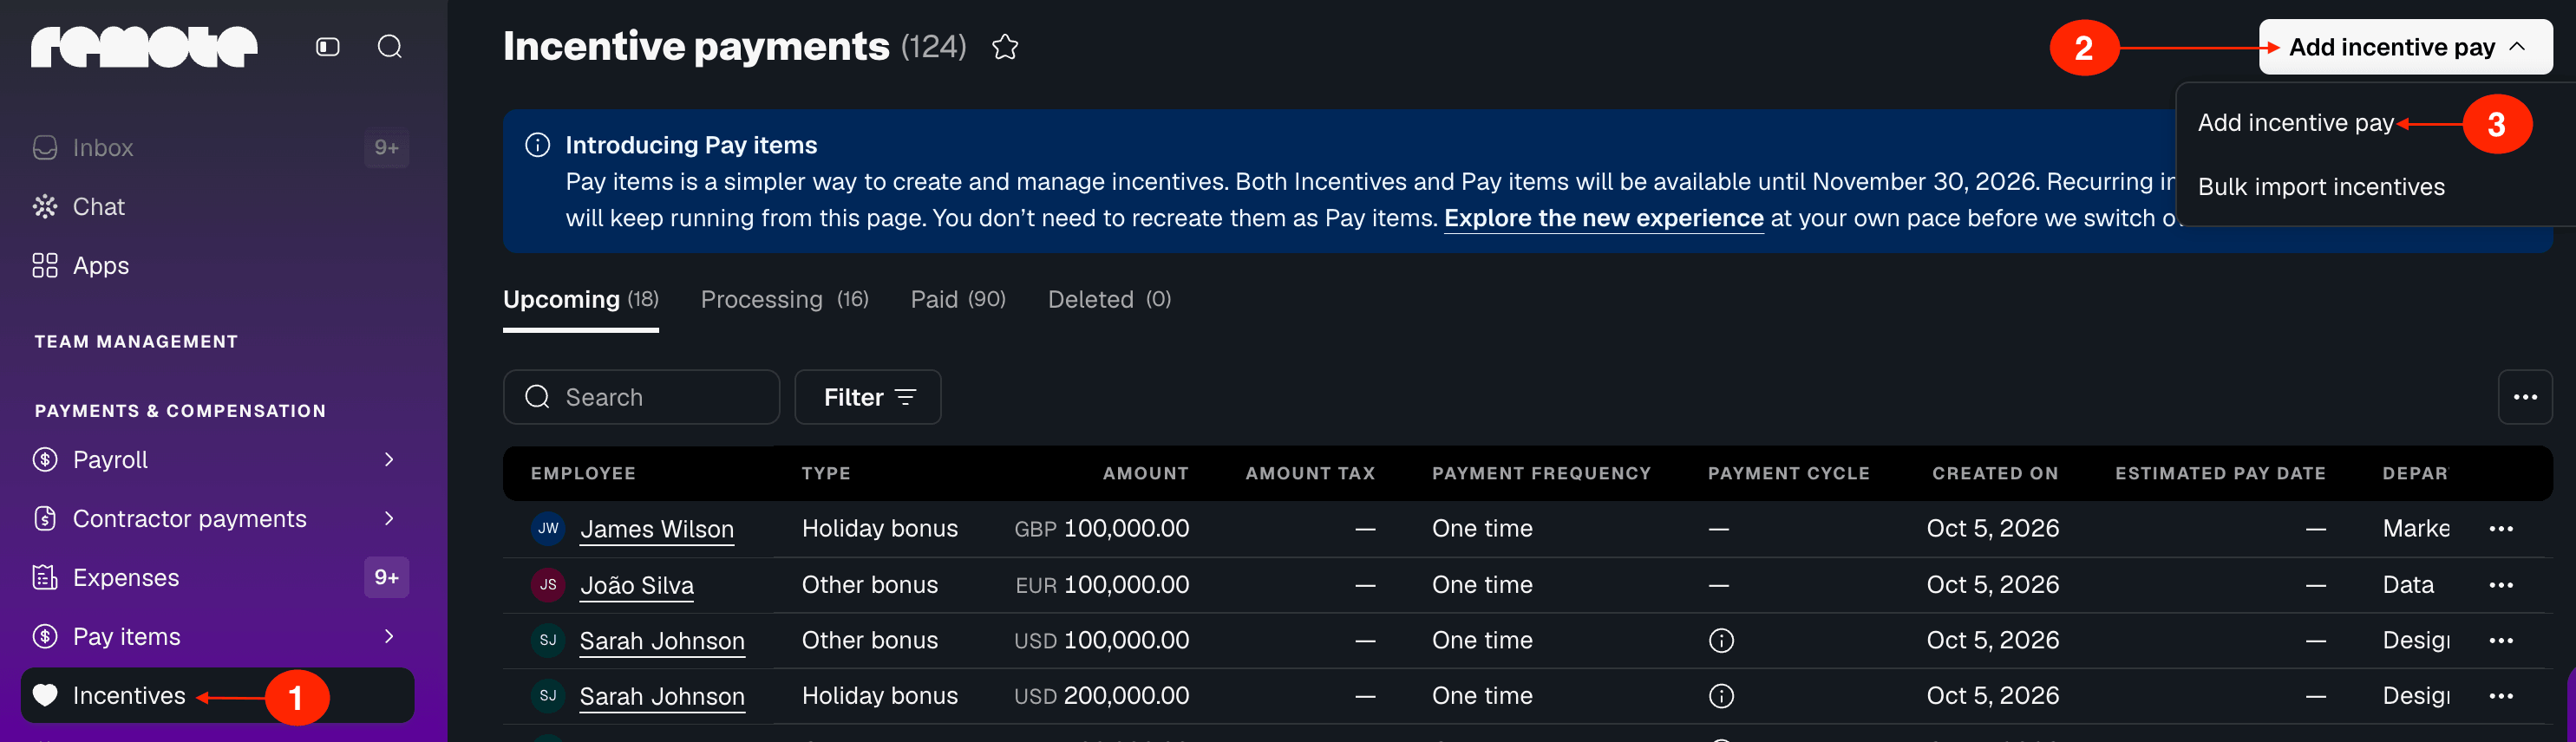This screenshot has height=742, width=2576.
Task: Open table options three-dot menu
Action: [2525, 397]
